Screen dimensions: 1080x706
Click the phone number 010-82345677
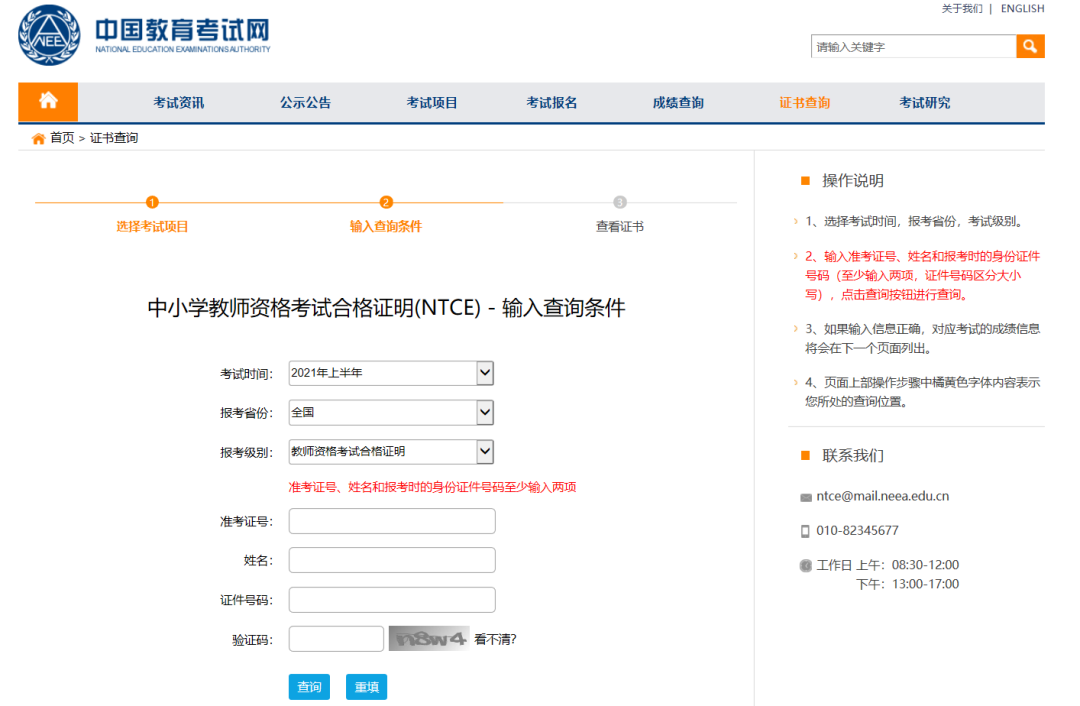858,530
